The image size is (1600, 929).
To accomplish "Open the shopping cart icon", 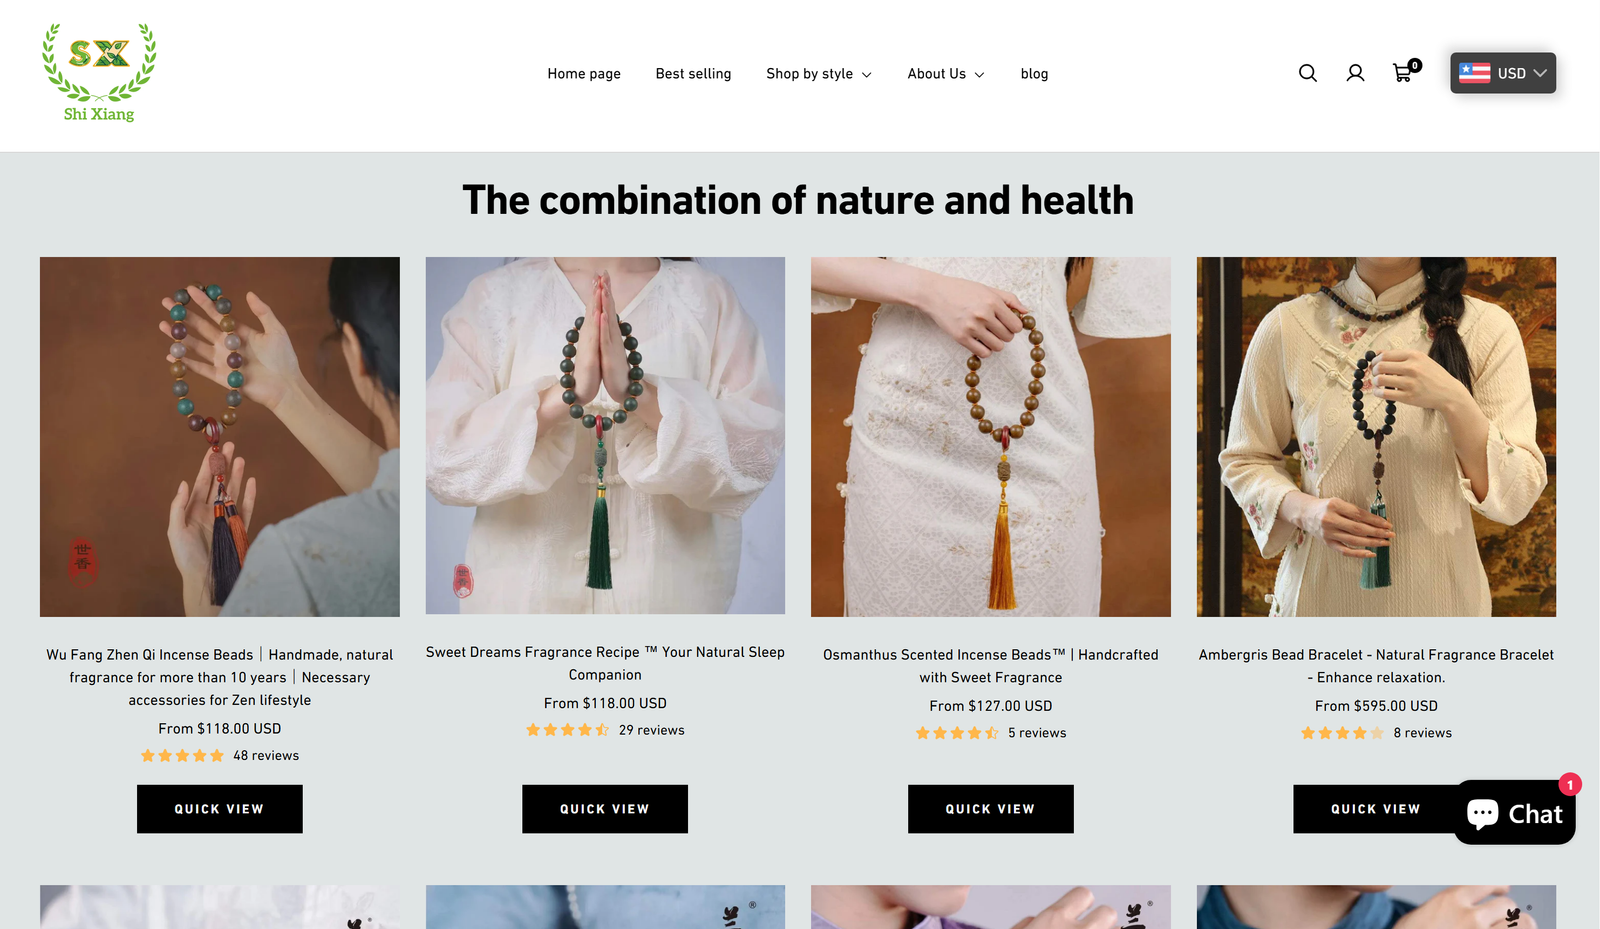I will point(1406,71).
